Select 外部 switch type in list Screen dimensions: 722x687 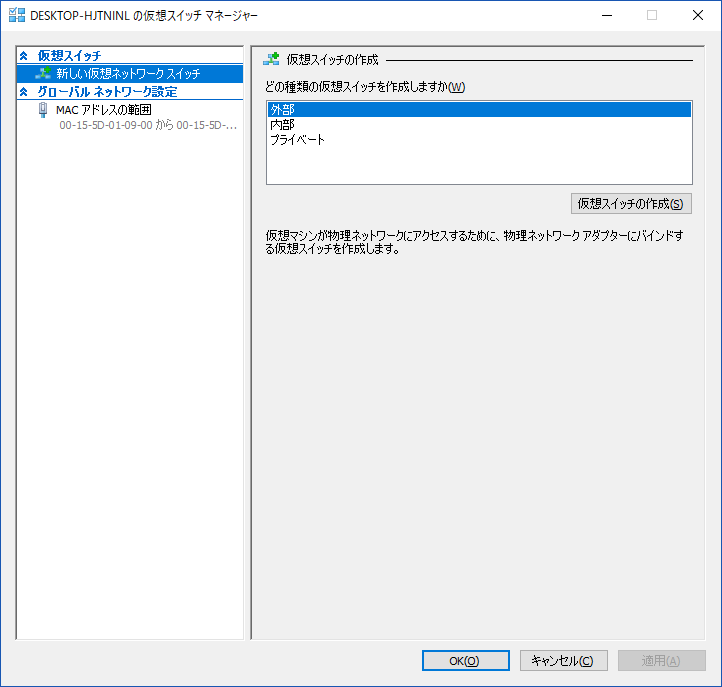point(479,110)
